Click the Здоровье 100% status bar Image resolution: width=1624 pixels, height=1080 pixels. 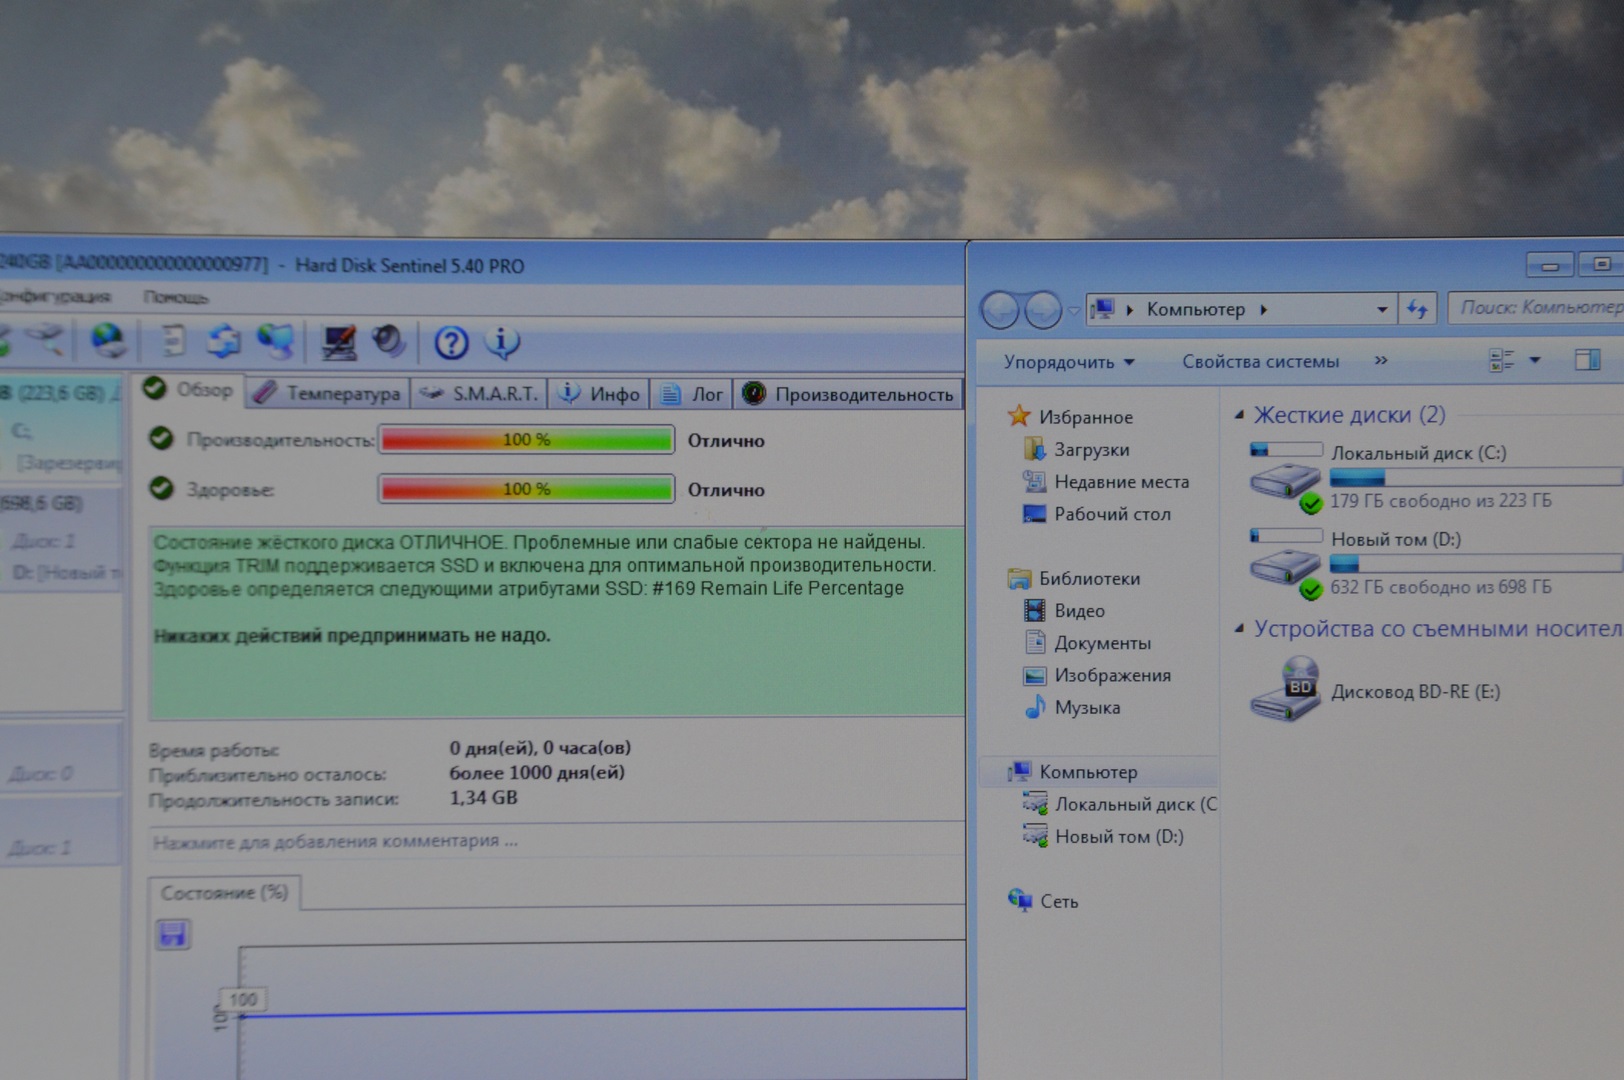pyautogui.click(x=526, y=489)
